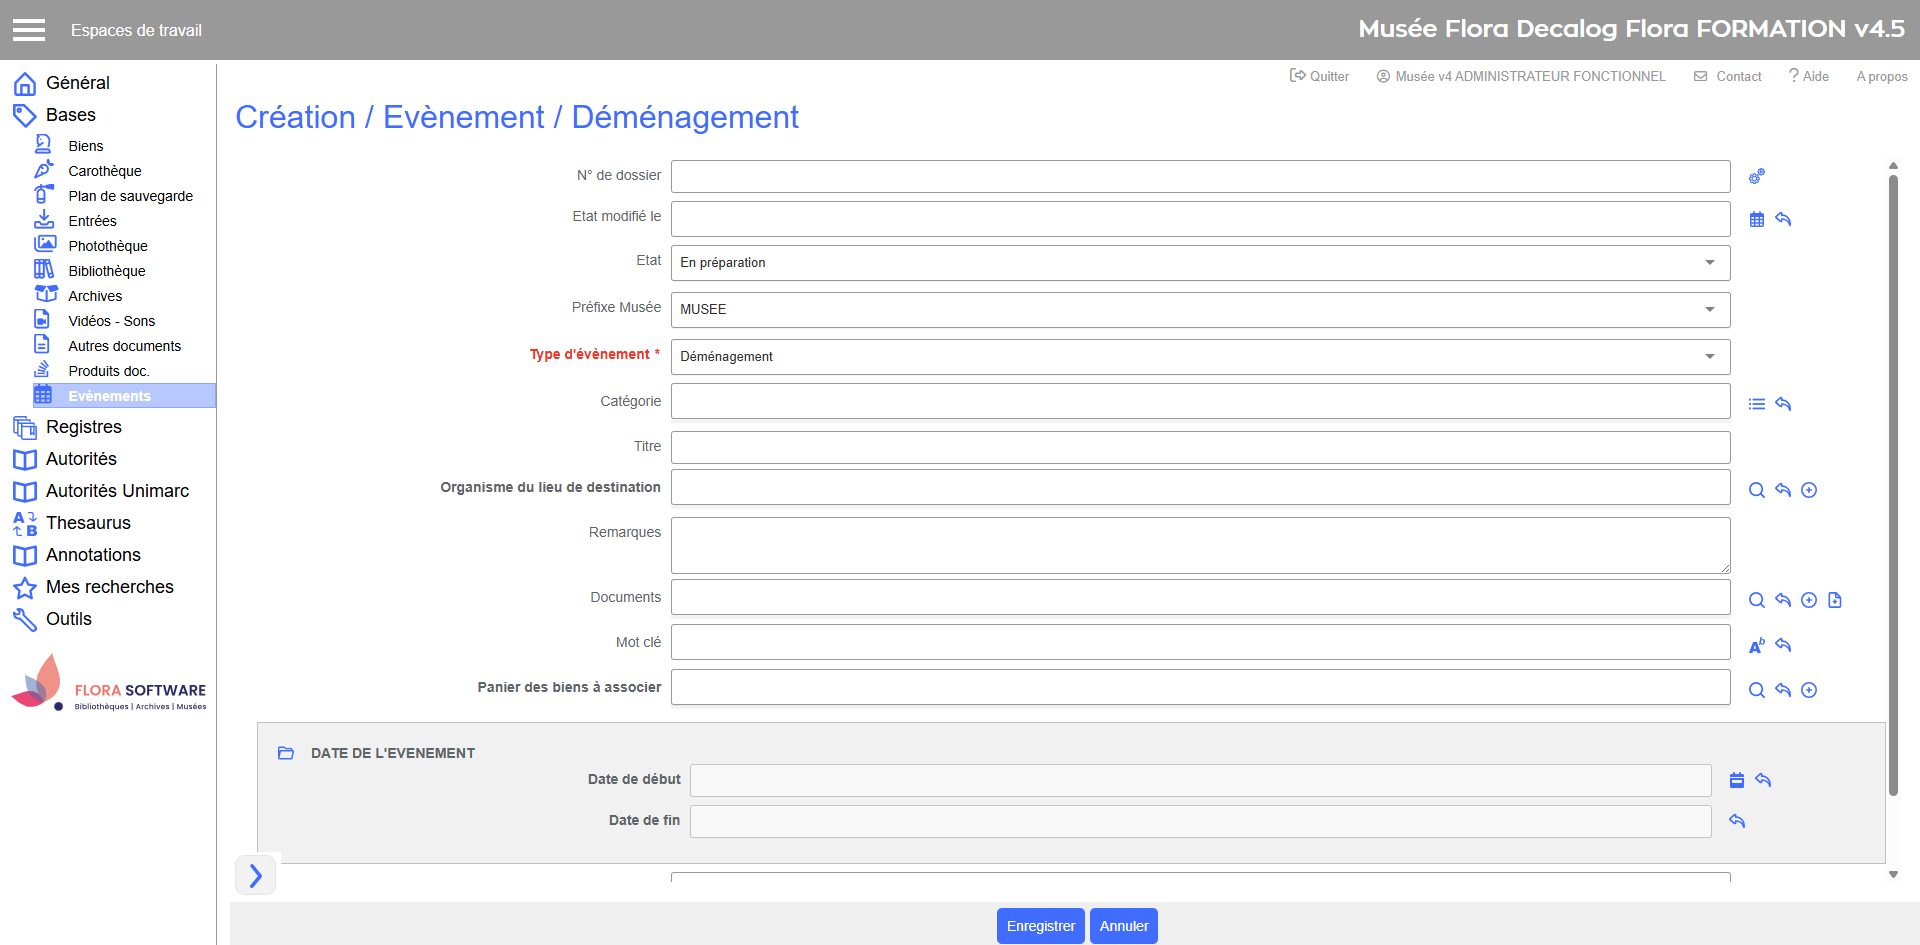Viewport: 1920px width, 945px height.
Task: Click into the Titre input field
Action: point(1200,447)
